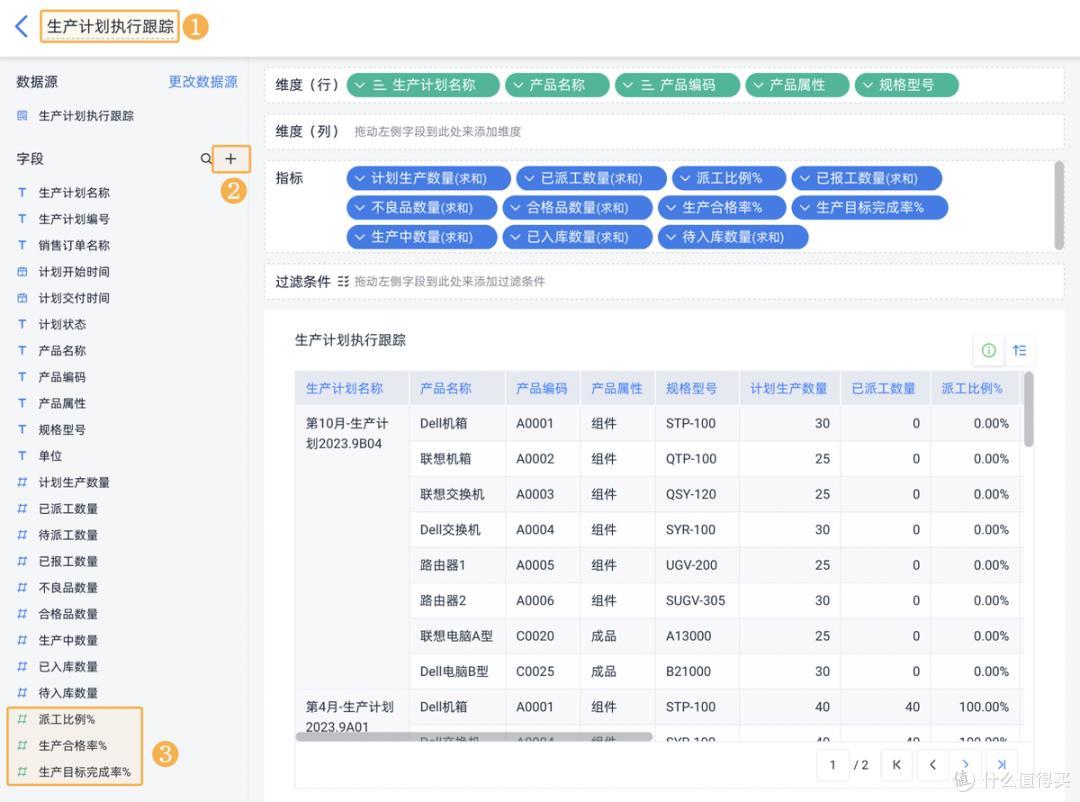
Task: Click cell SUGV-305 in table
Action: coord(696,601)
